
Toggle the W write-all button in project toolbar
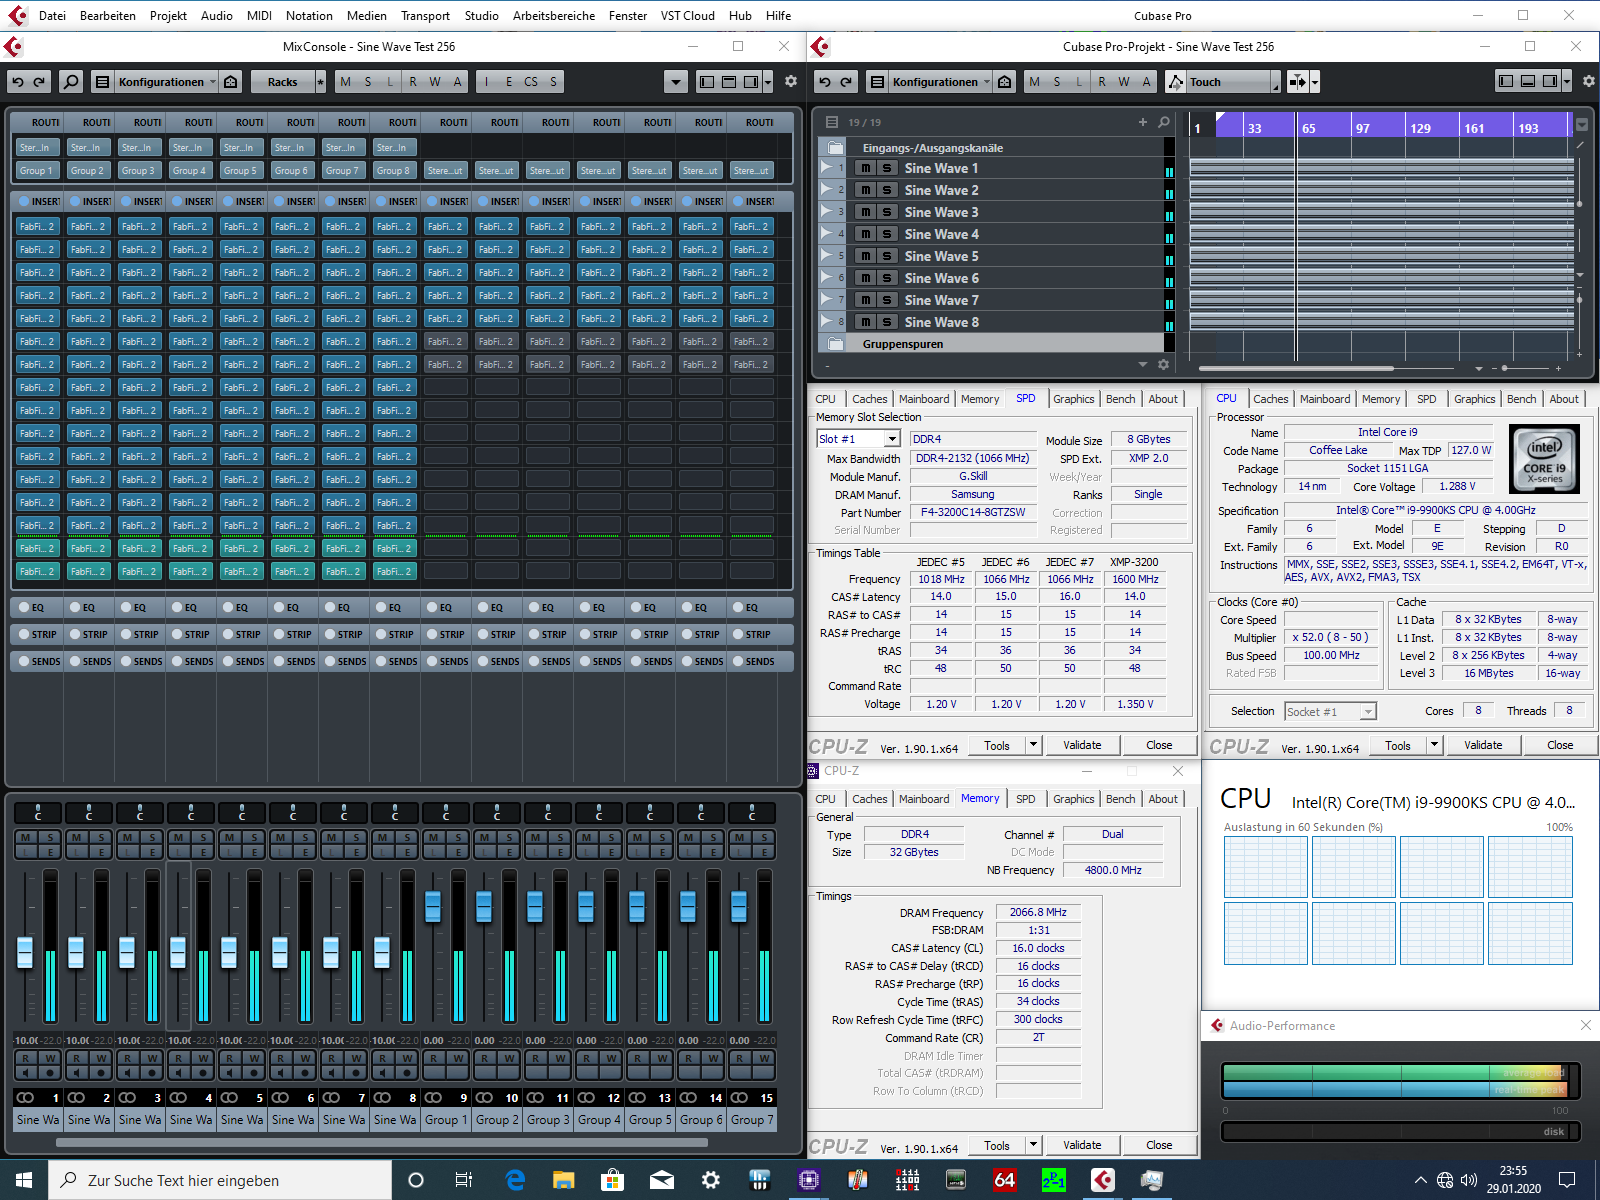(x=1124, y=82)
